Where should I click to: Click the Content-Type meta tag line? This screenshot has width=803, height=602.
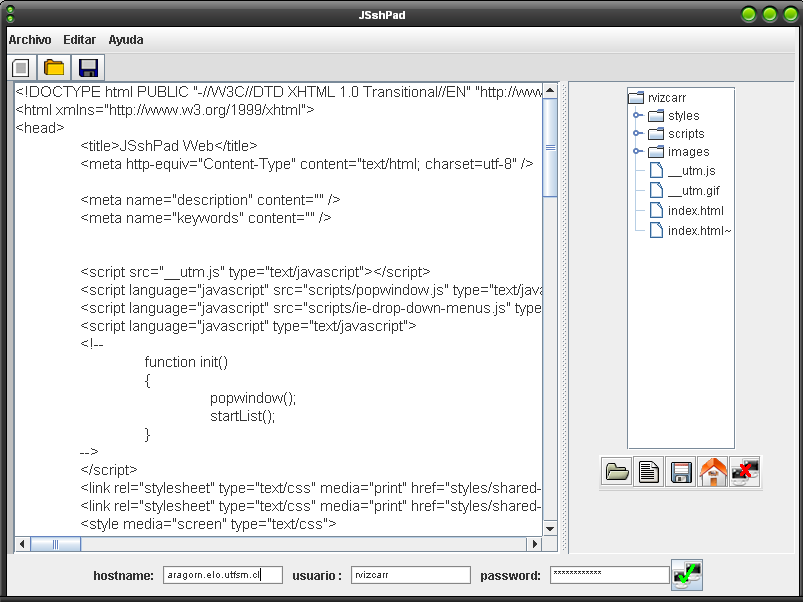306,164
